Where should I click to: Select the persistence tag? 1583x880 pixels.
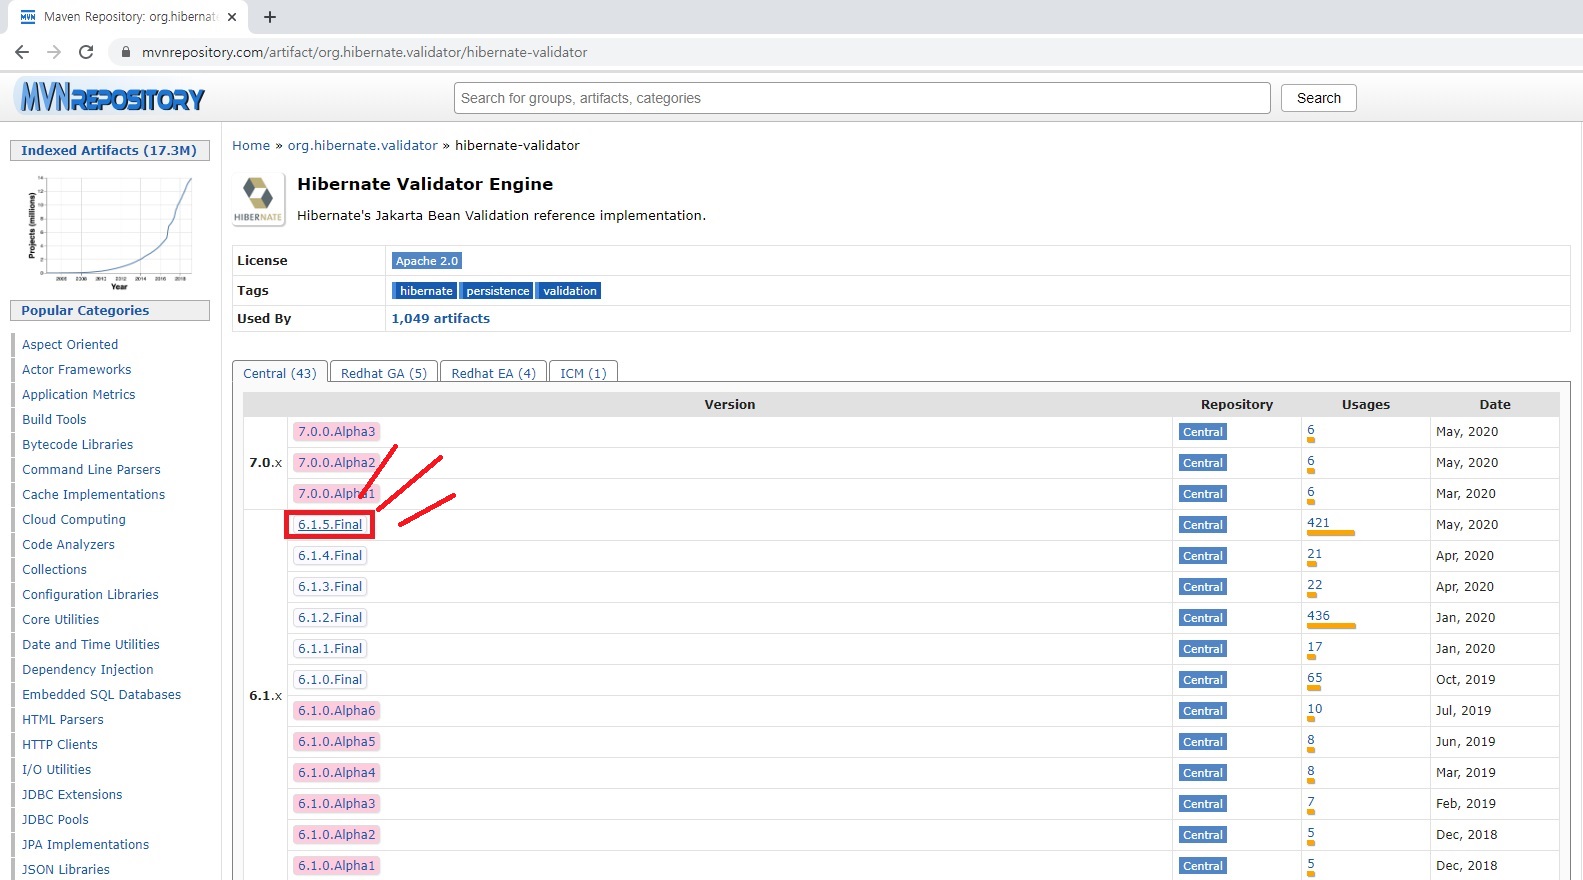coord(497,291)
